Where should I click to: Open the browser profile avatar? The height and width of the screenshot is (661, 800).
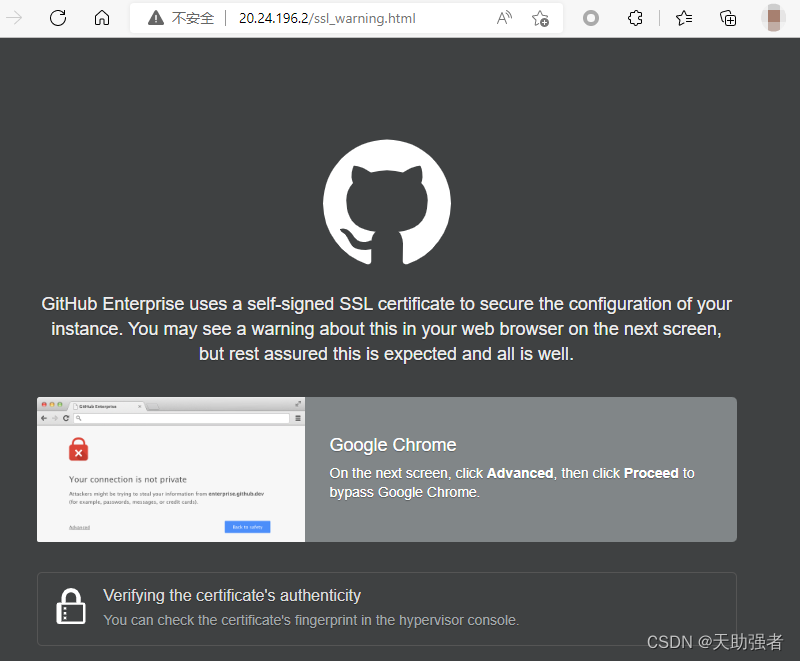(773, 17)
